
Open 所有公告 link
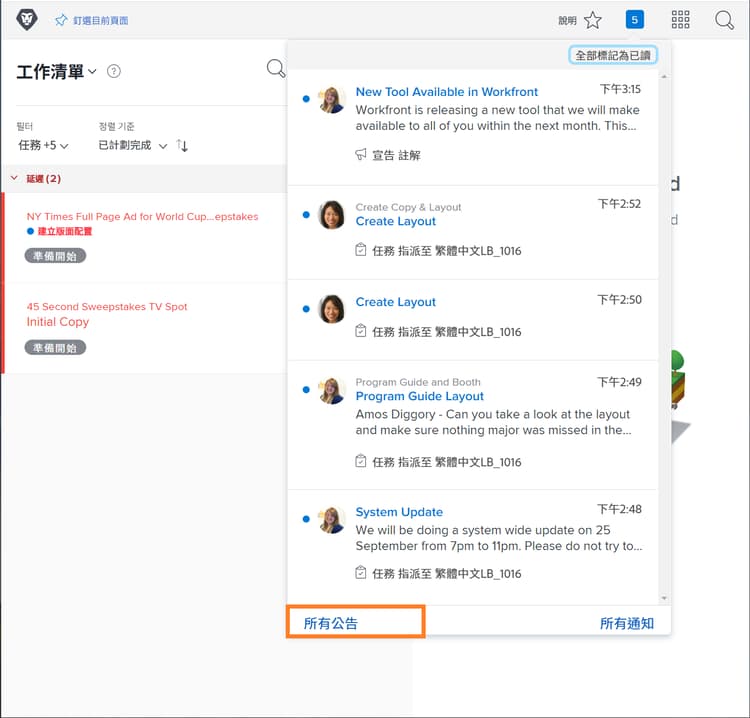[331, 623]
